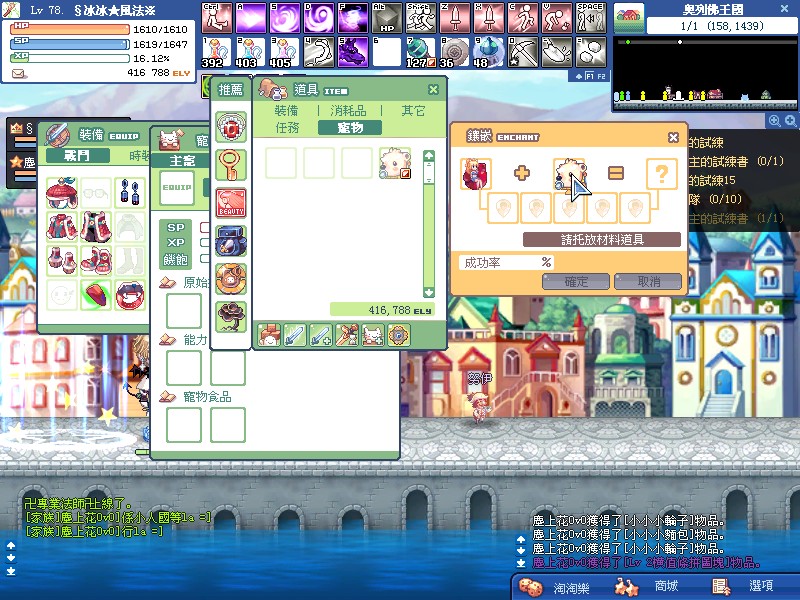
Task: Click the 推薦 header button
Action: [x=231, y=90]
